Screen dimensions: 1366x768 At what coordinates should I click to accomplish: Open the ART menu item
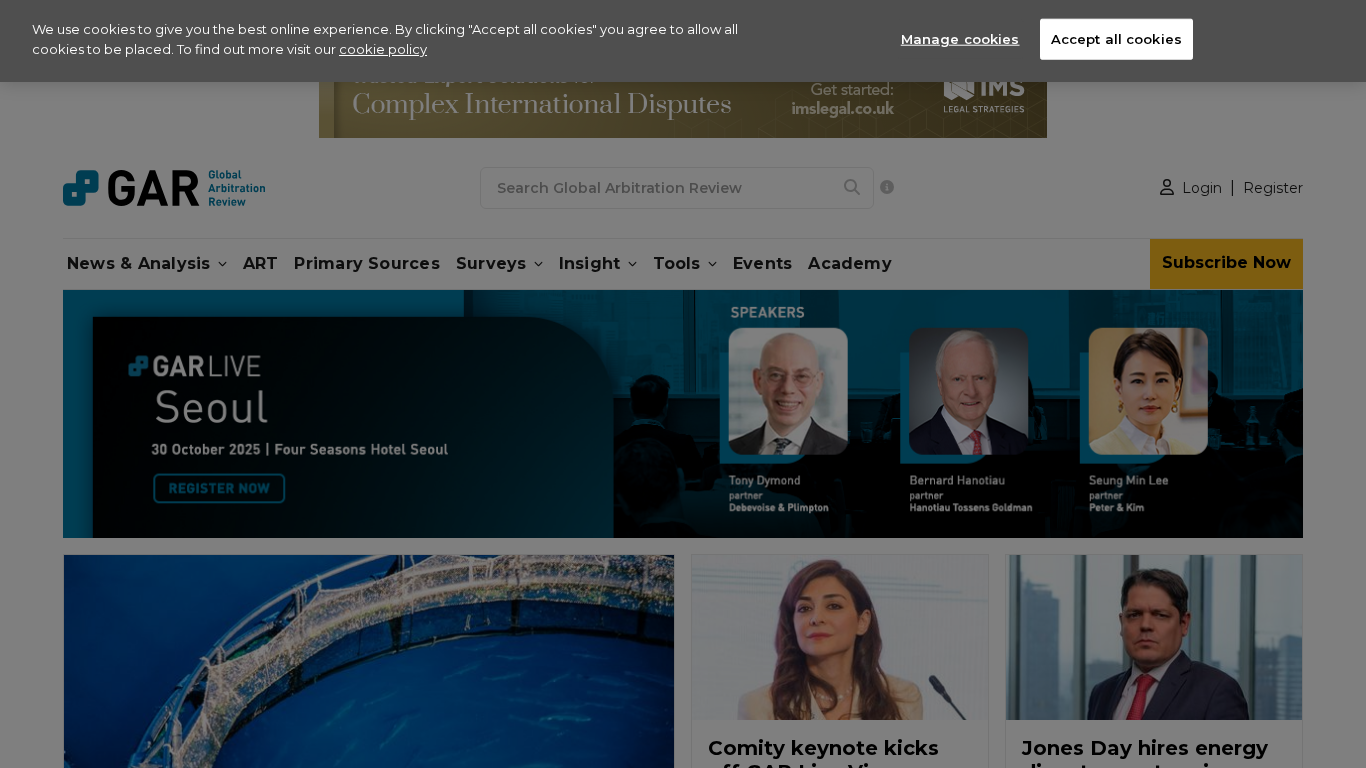pyautogui.click(x=260, y=264)
